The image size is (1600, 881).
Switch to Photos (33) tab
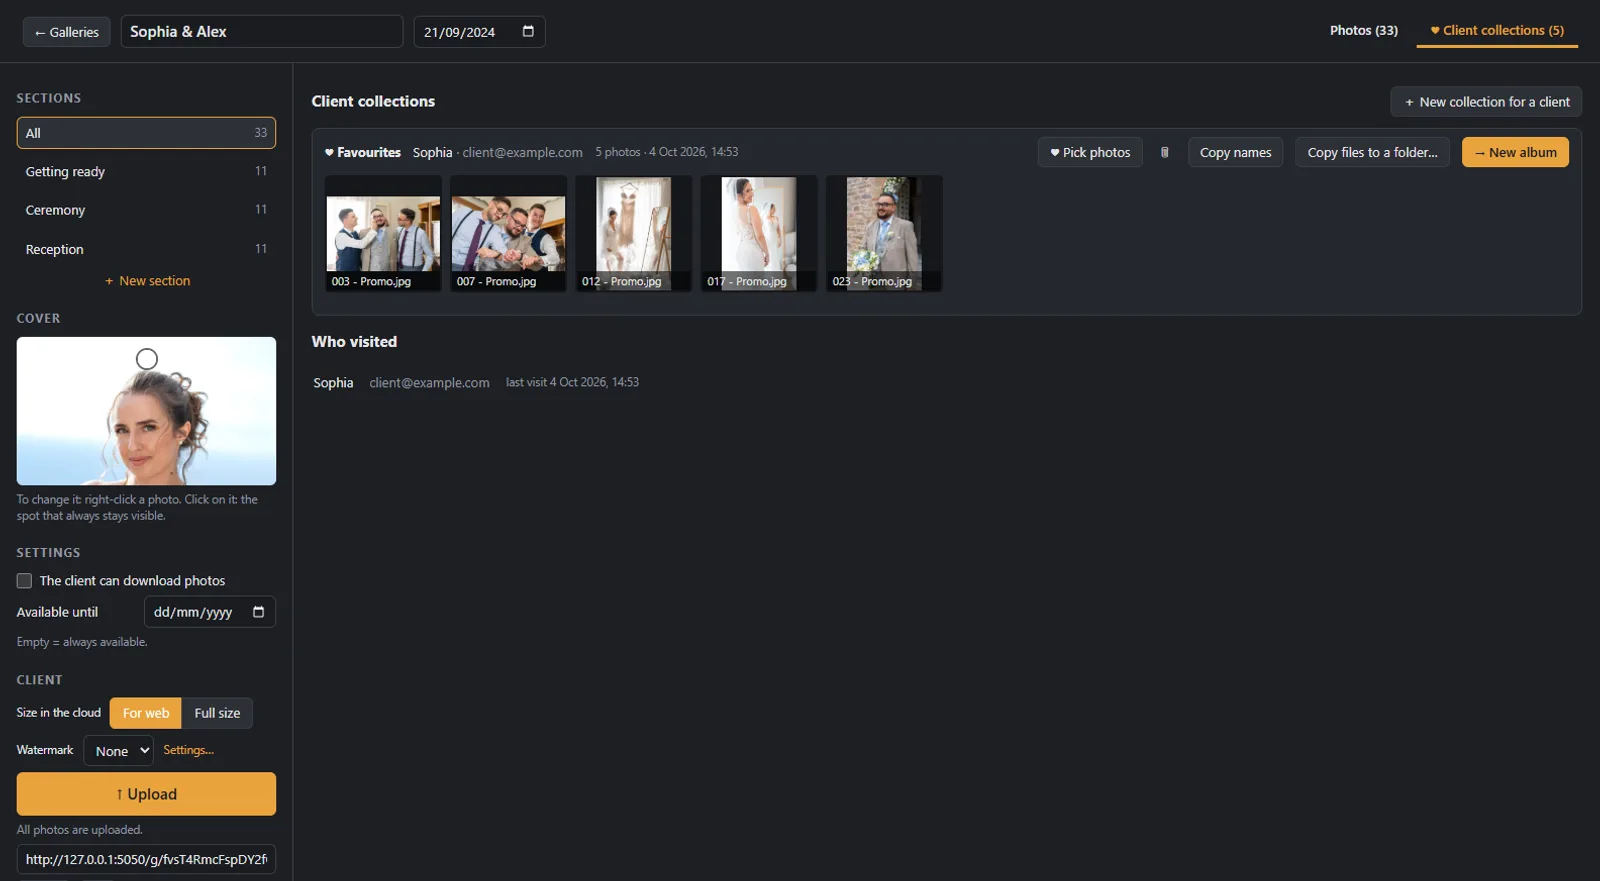[1363, 30]
